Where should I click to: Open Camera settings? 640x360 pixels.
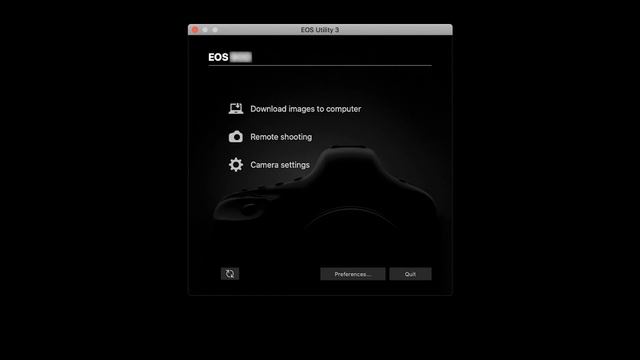(x=280, y=165)
